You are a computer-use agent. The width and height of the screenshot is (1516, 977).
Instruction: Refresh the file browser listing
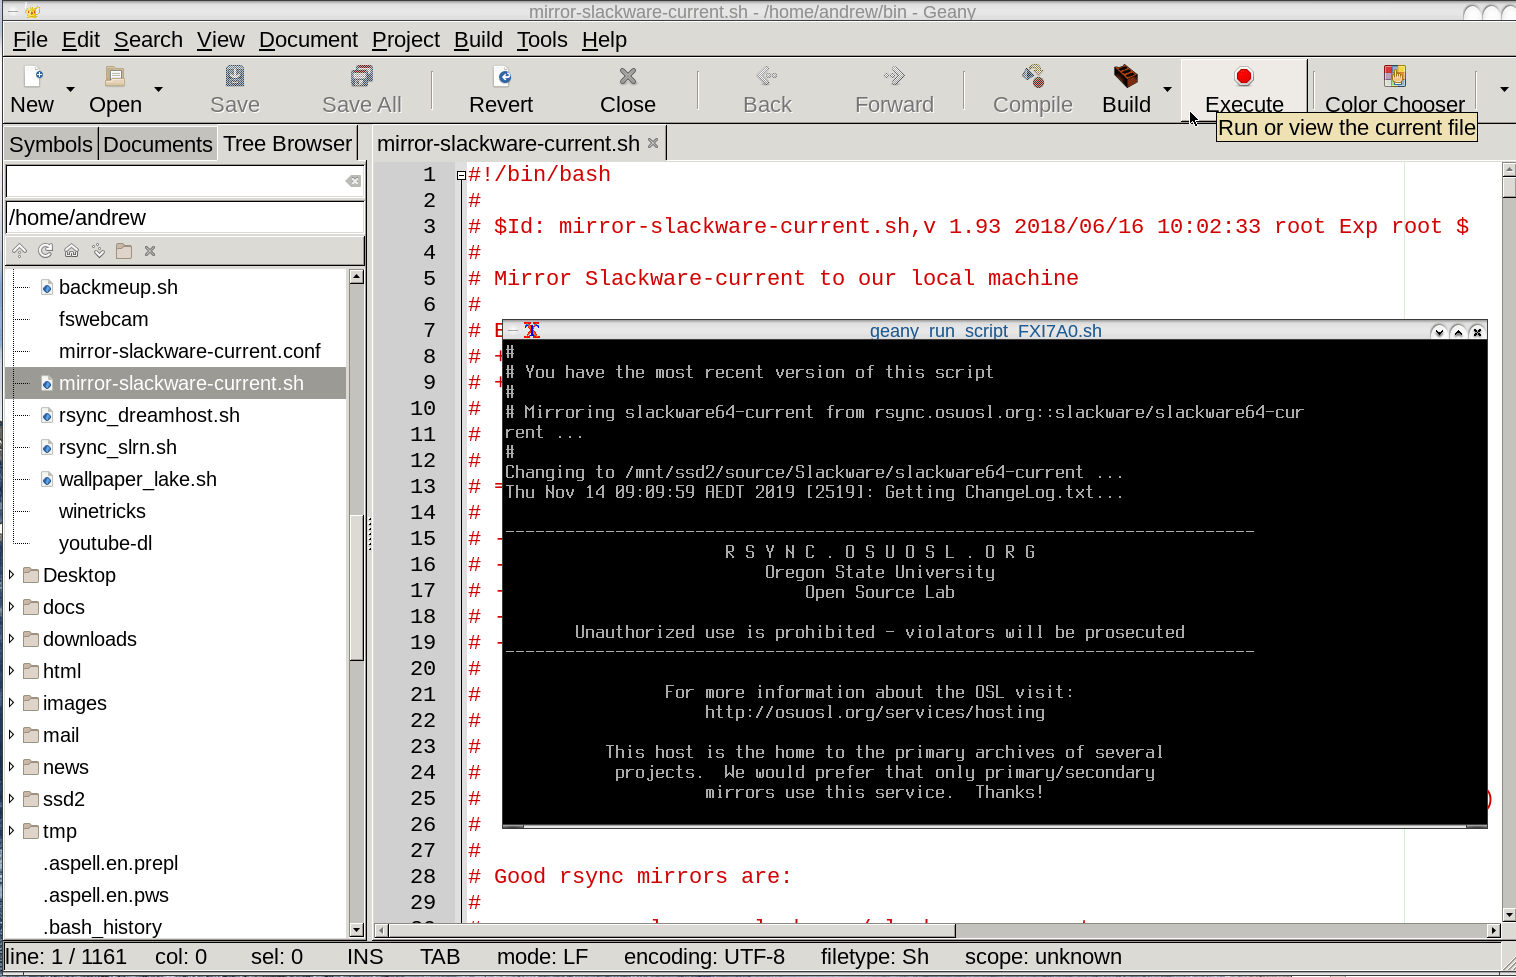tap(45, 250)
